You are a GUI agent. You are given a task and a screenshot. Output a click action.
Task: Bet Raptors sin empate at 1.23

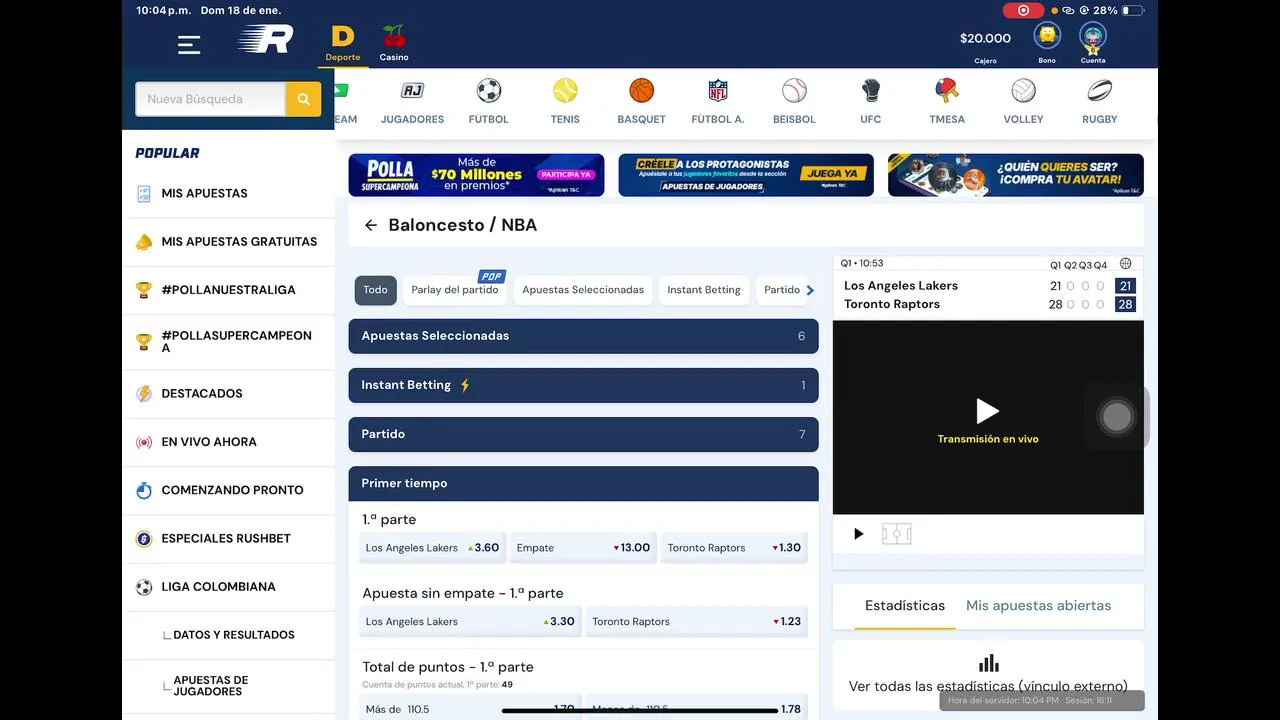[x=697, y=621]
